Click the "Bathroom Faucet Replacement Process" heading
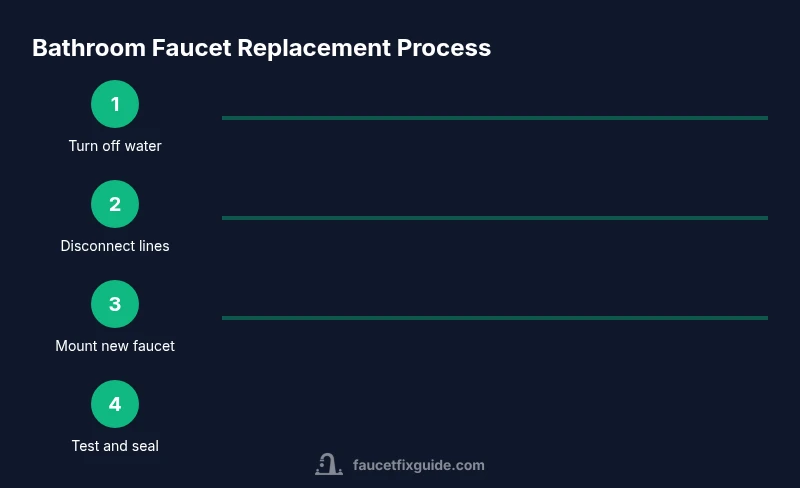Screen dimensions: 800x488 pos(261,48)
